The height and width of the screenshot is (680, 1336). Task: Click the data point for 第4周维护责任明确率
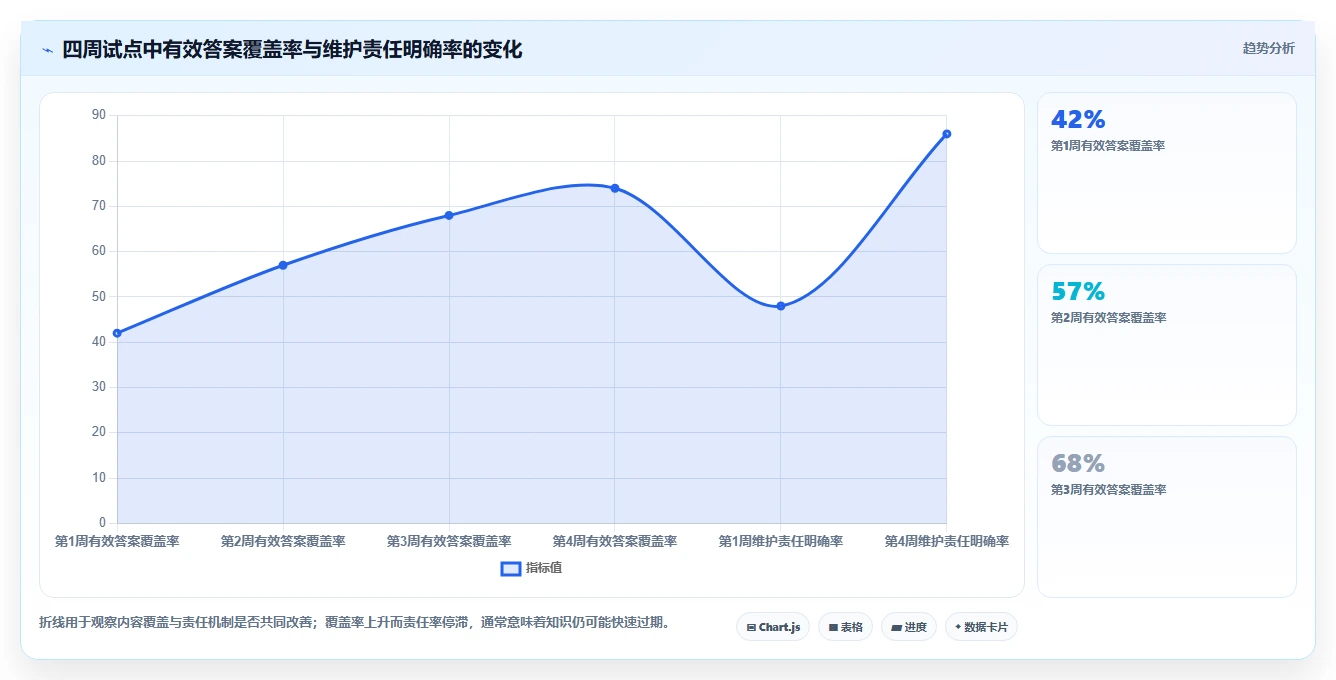947,134
